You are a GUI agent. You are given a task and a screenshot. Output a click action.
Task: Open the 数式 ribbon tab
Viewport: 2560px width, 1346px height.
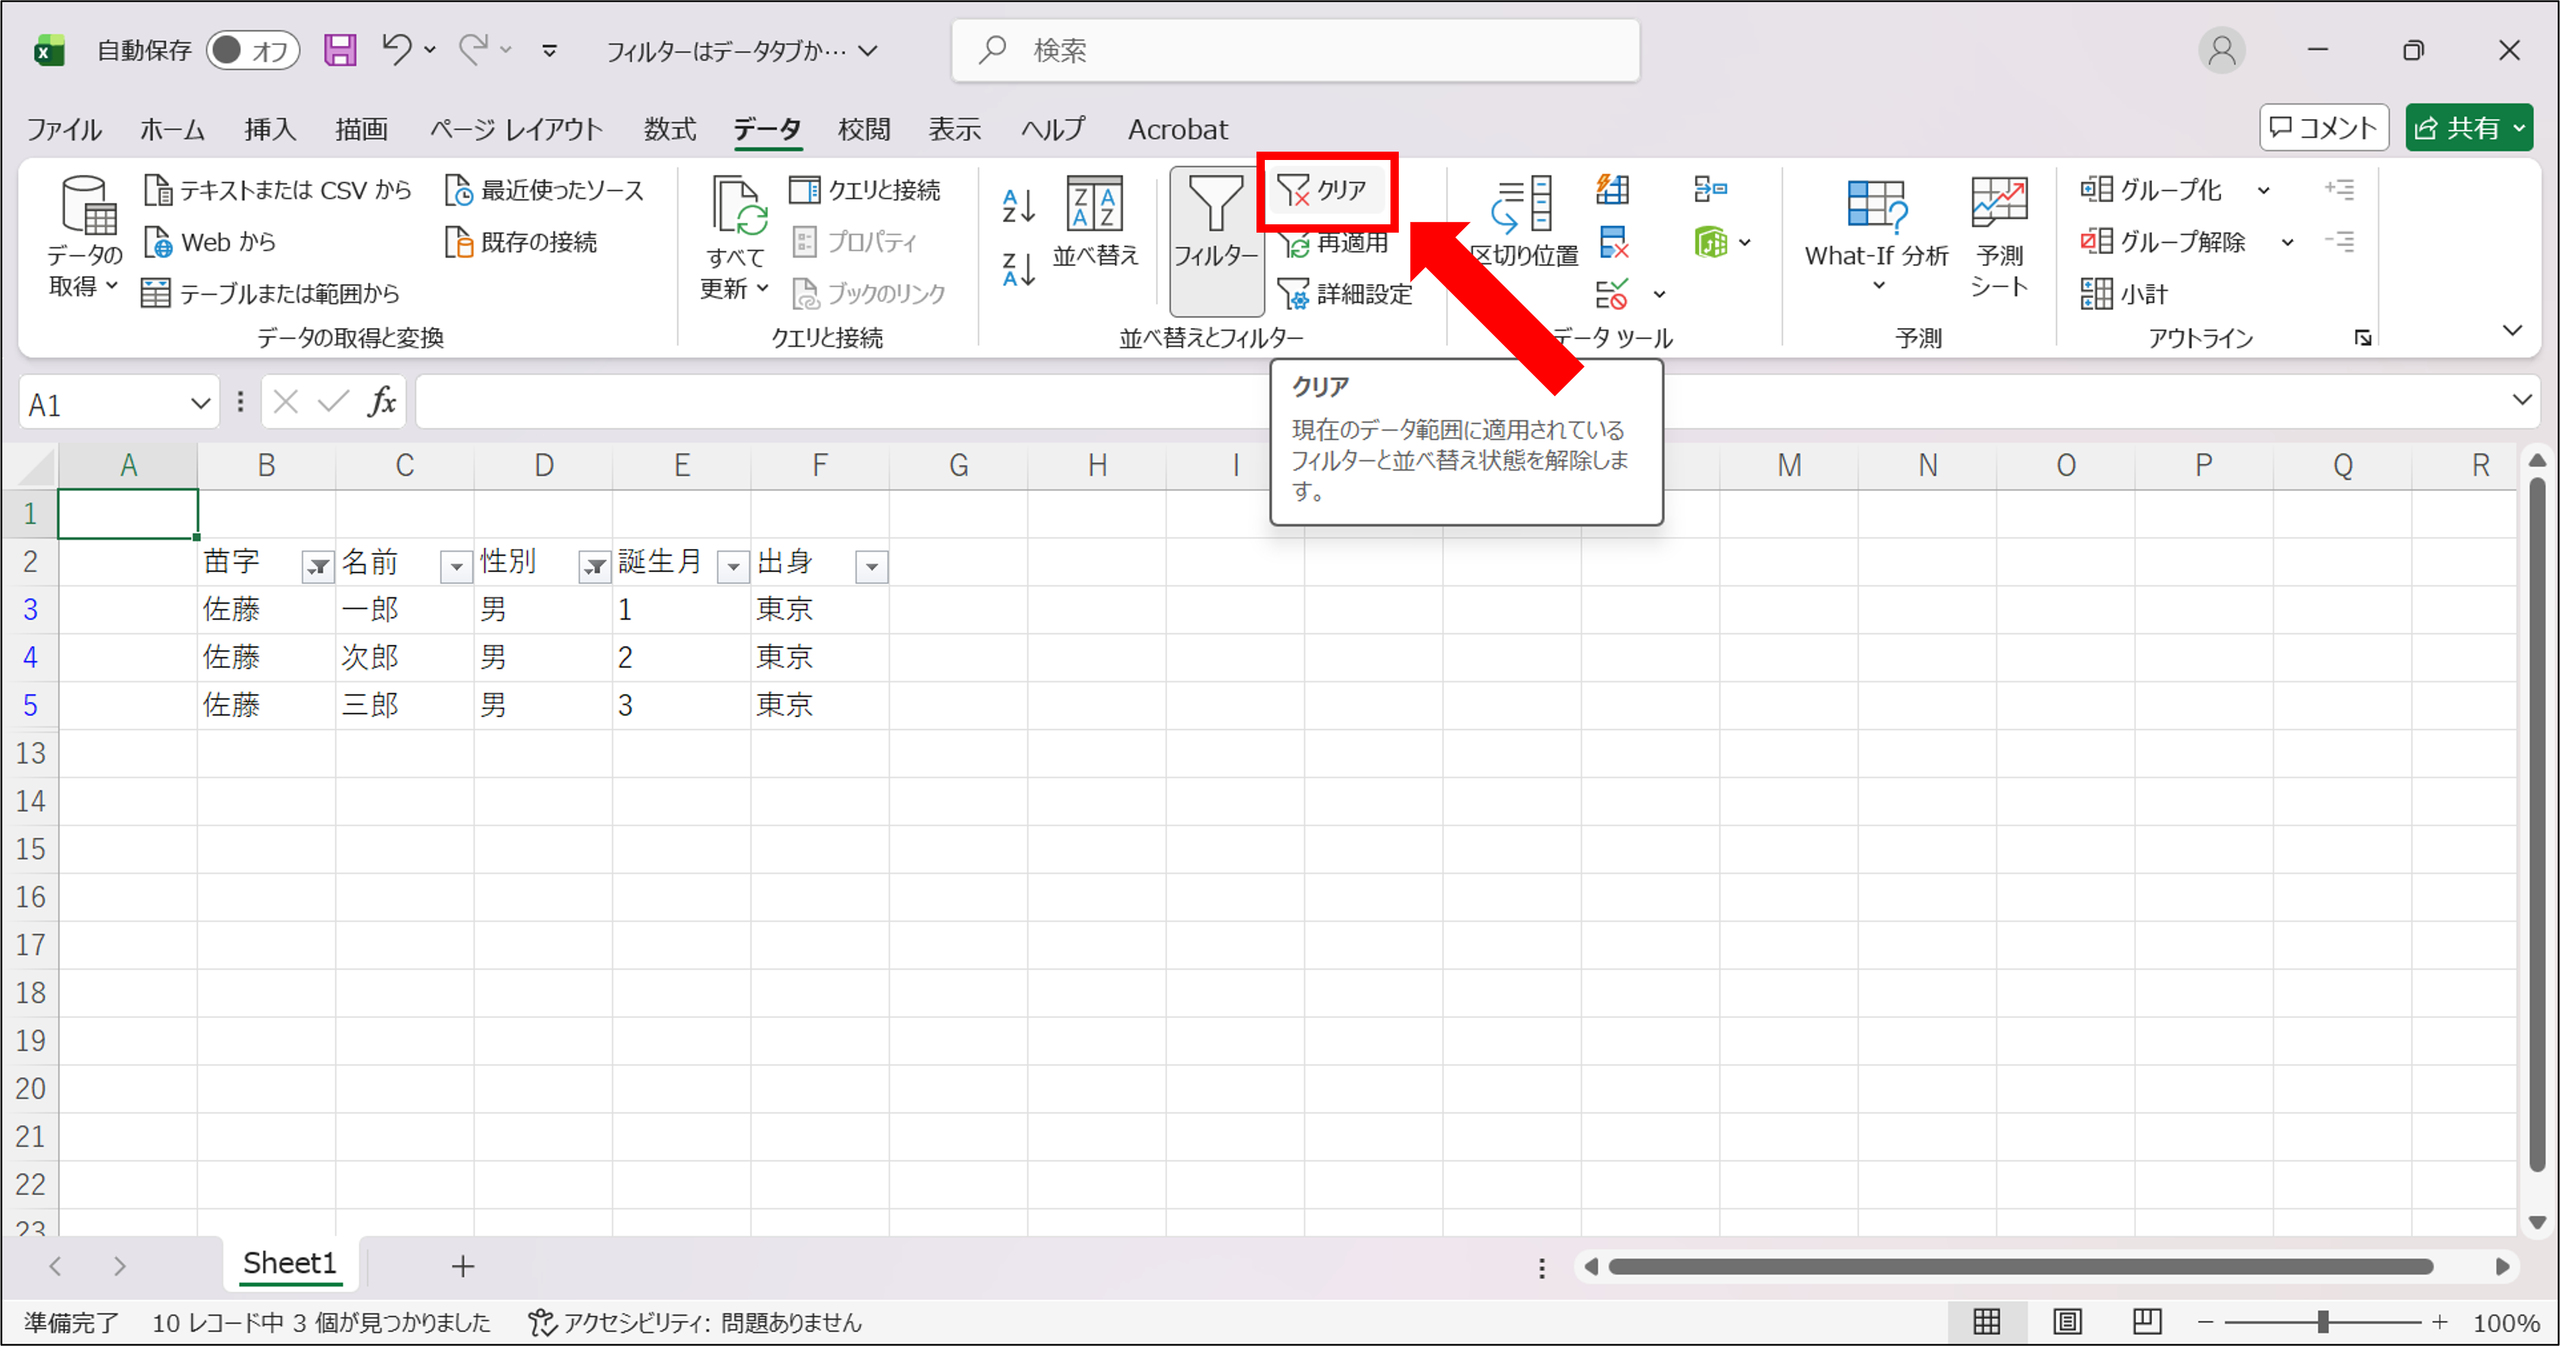pos(669,129)
